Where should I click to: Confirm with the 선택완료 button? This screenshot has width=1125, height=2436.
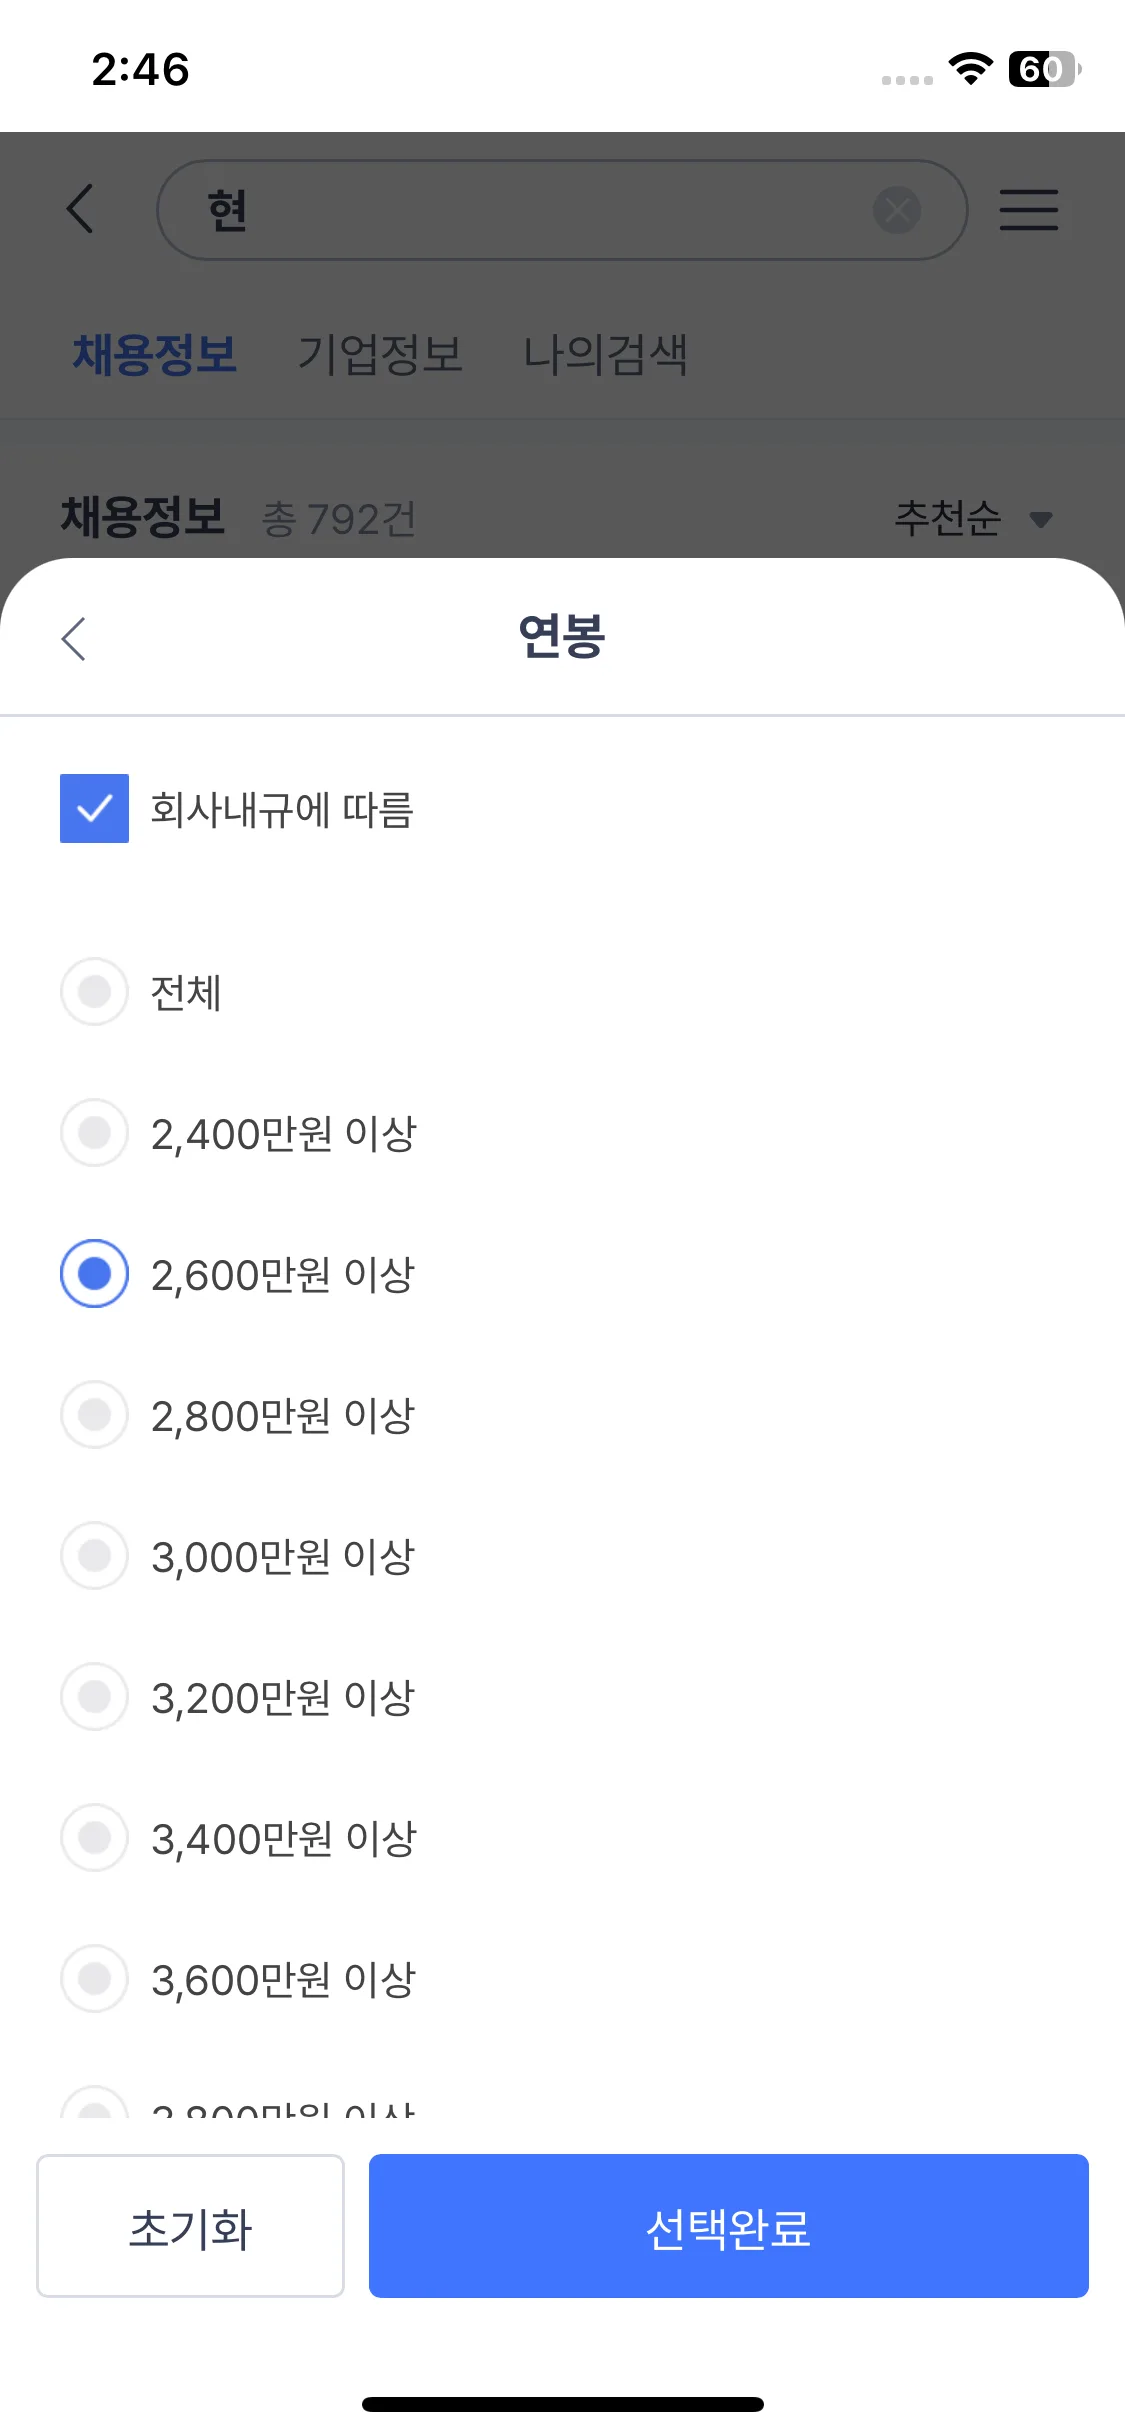click(x=728, y=2226)
